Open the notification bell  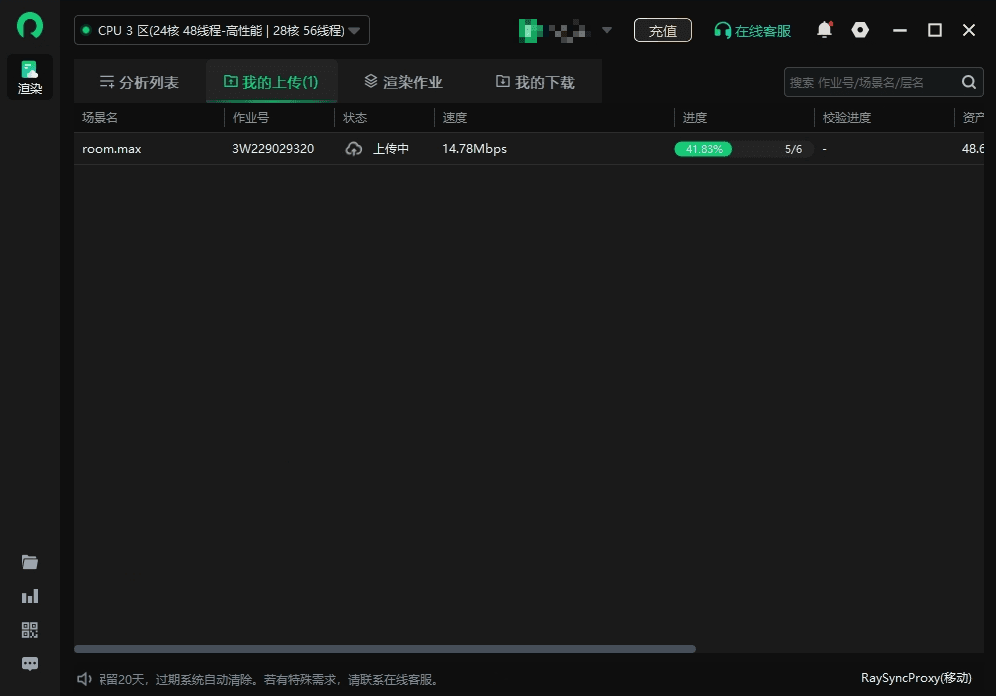click(x=824, y=30)
